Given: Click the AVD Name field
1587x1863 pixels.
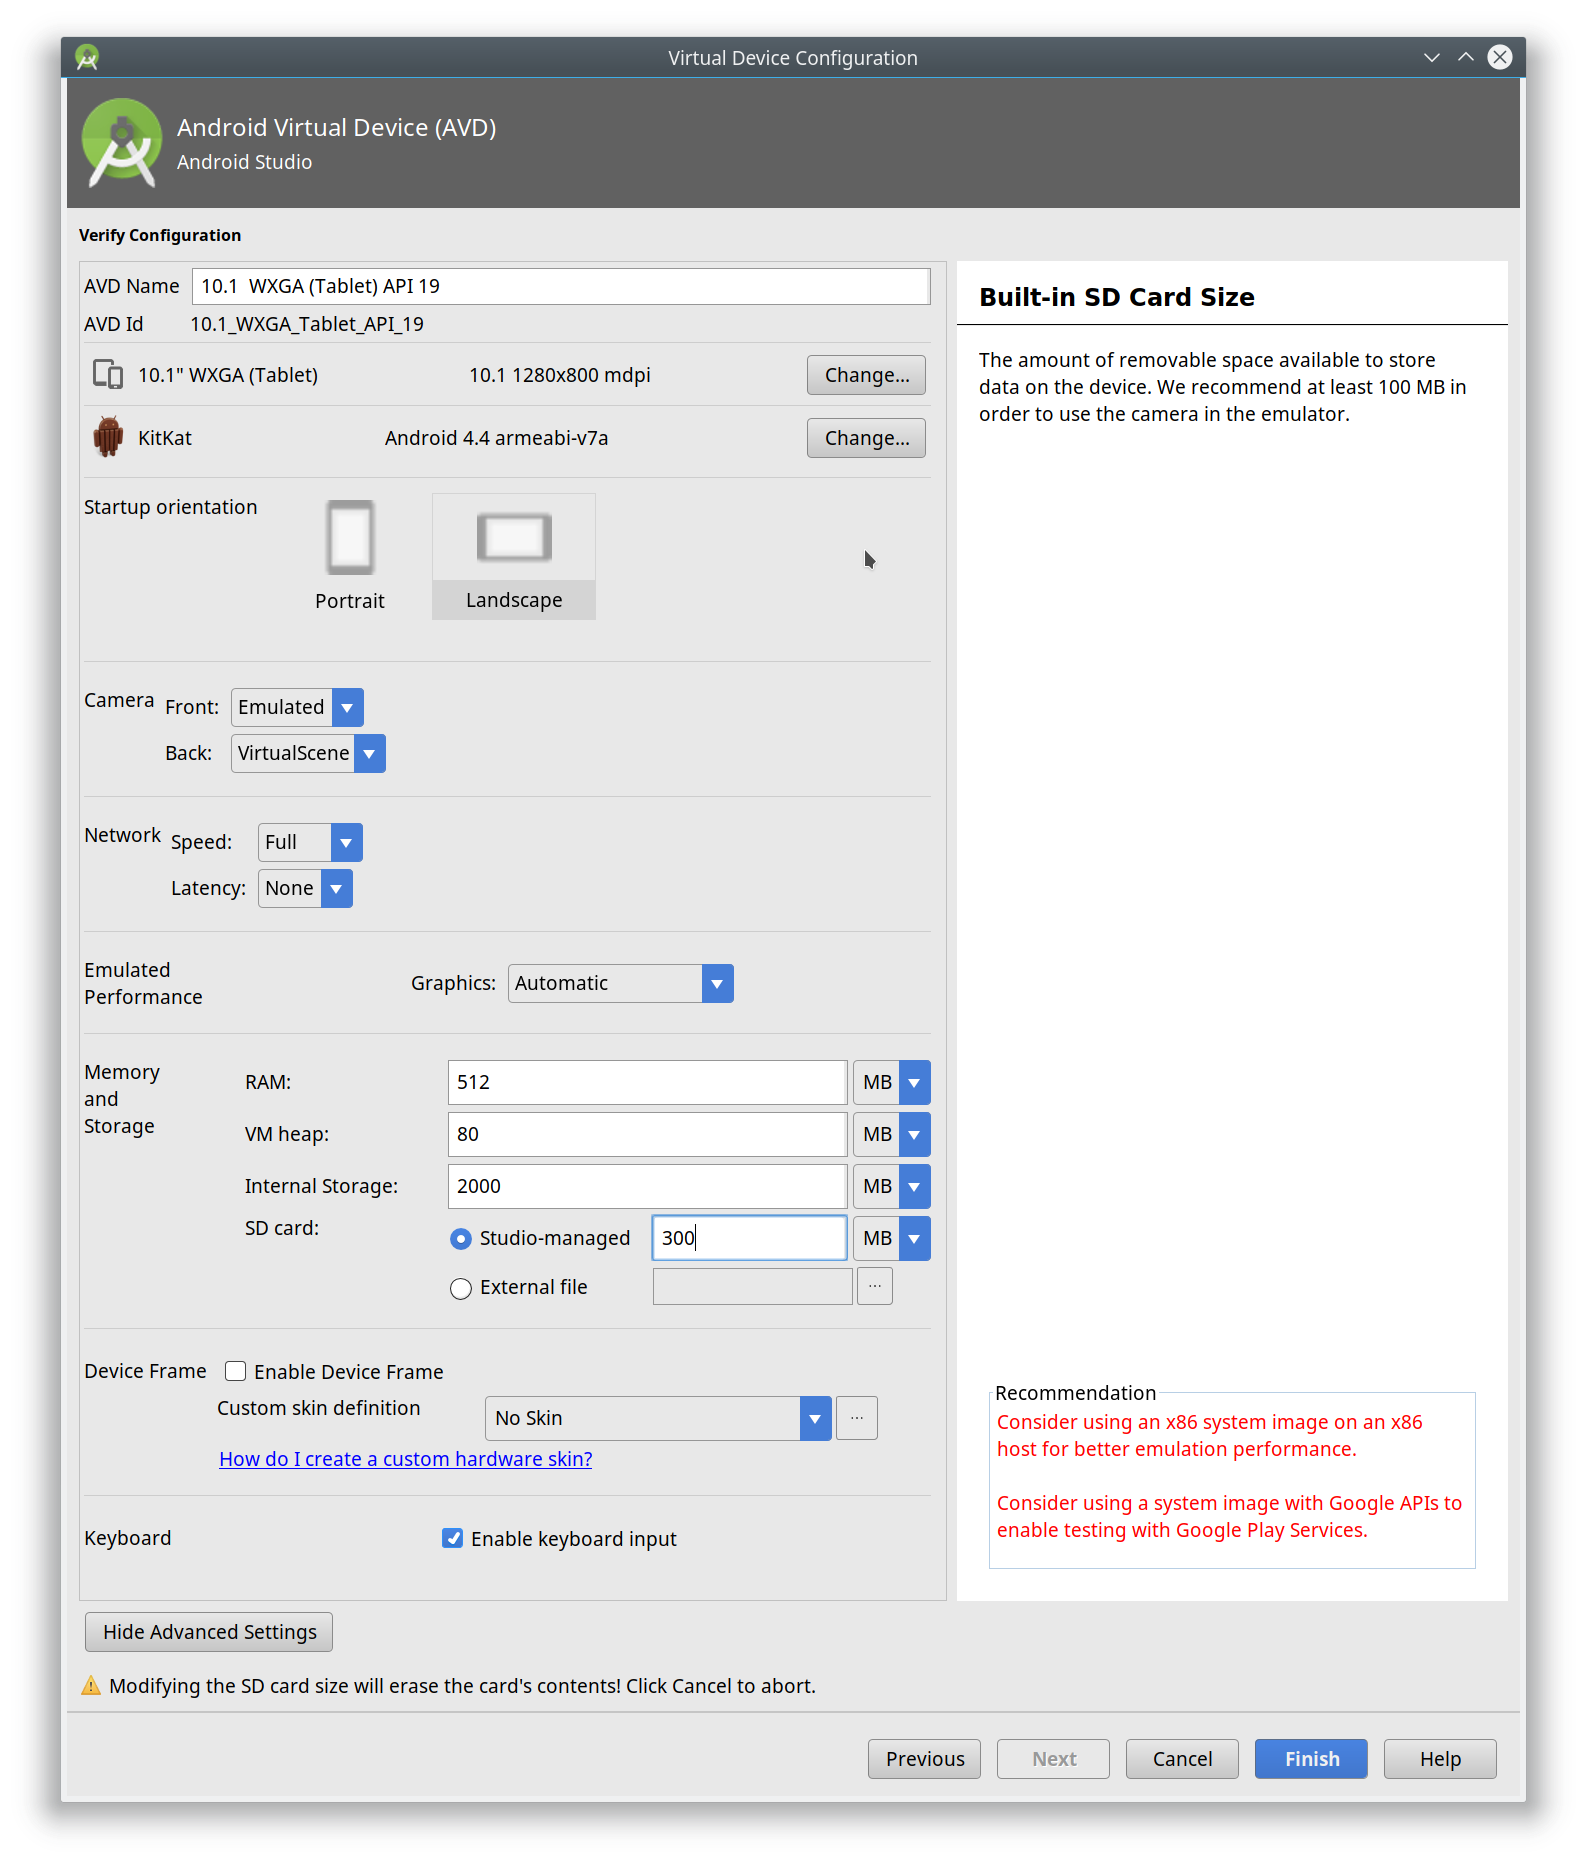Looking at the screenshot, I should tap(561, 286).
